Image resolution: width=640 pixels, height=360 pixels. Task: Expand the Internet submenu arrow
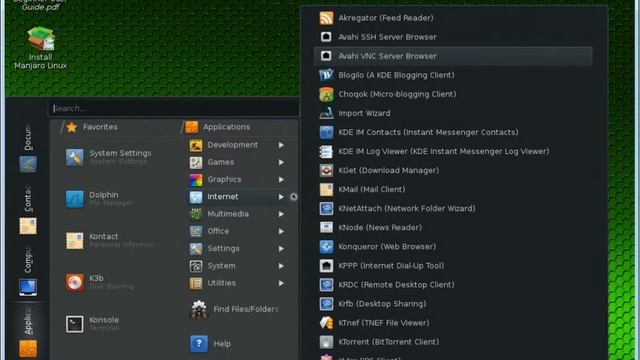(x=281, y=197)
